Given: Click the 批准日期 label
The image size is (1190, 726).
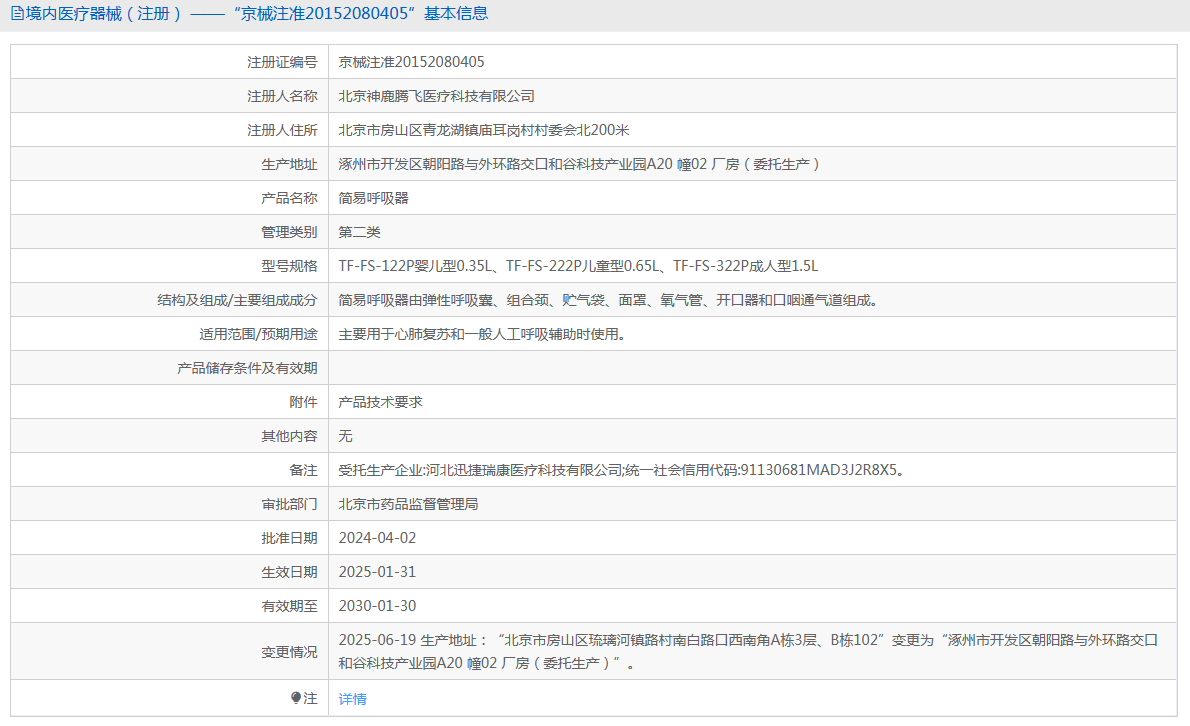Looking at the screenshot, I should click(289, 538).
